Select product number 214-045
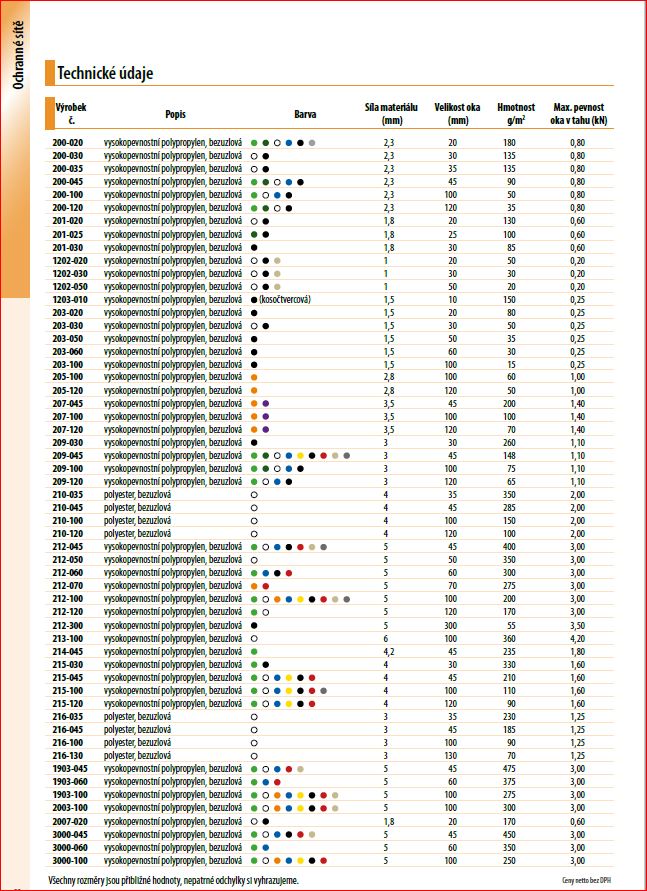647x891 pixels. pyautogui.click(x=68, y=651)
